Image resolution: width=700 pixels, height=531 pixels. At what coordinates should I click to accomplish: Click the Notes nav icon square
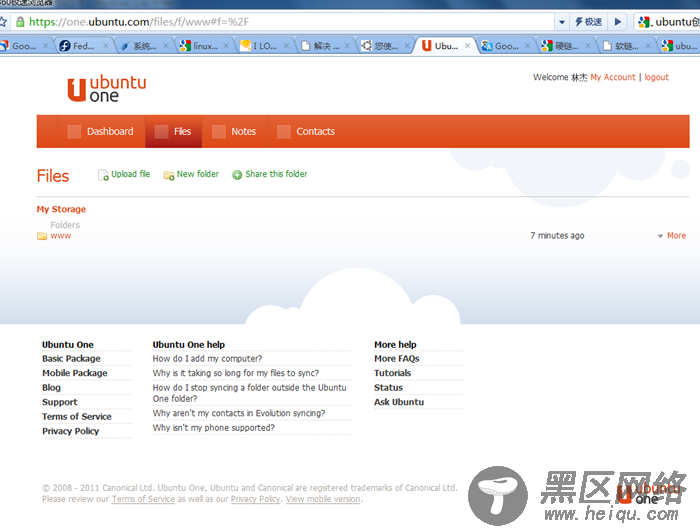[x=218, y=132]
